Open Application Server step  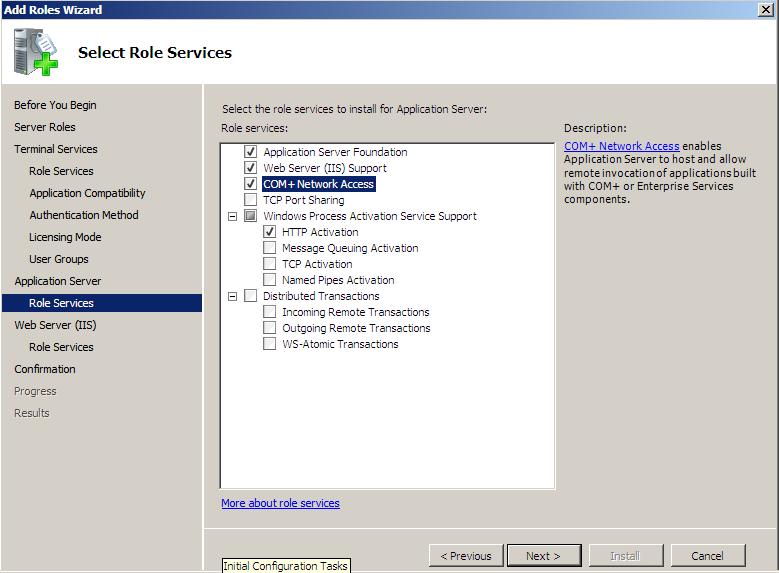(x=58, y=281)
